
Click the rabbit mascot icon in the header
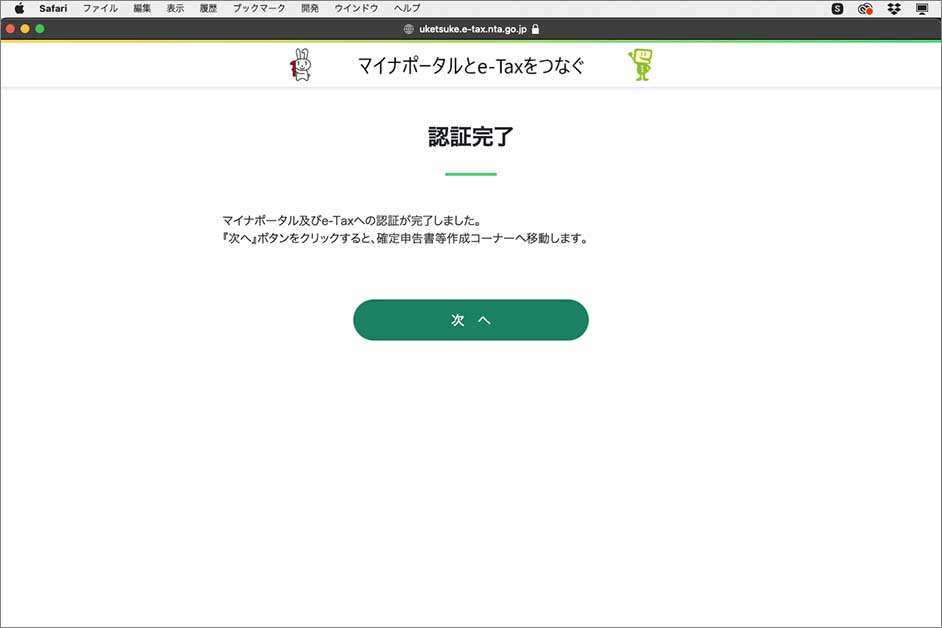[298, 63]
